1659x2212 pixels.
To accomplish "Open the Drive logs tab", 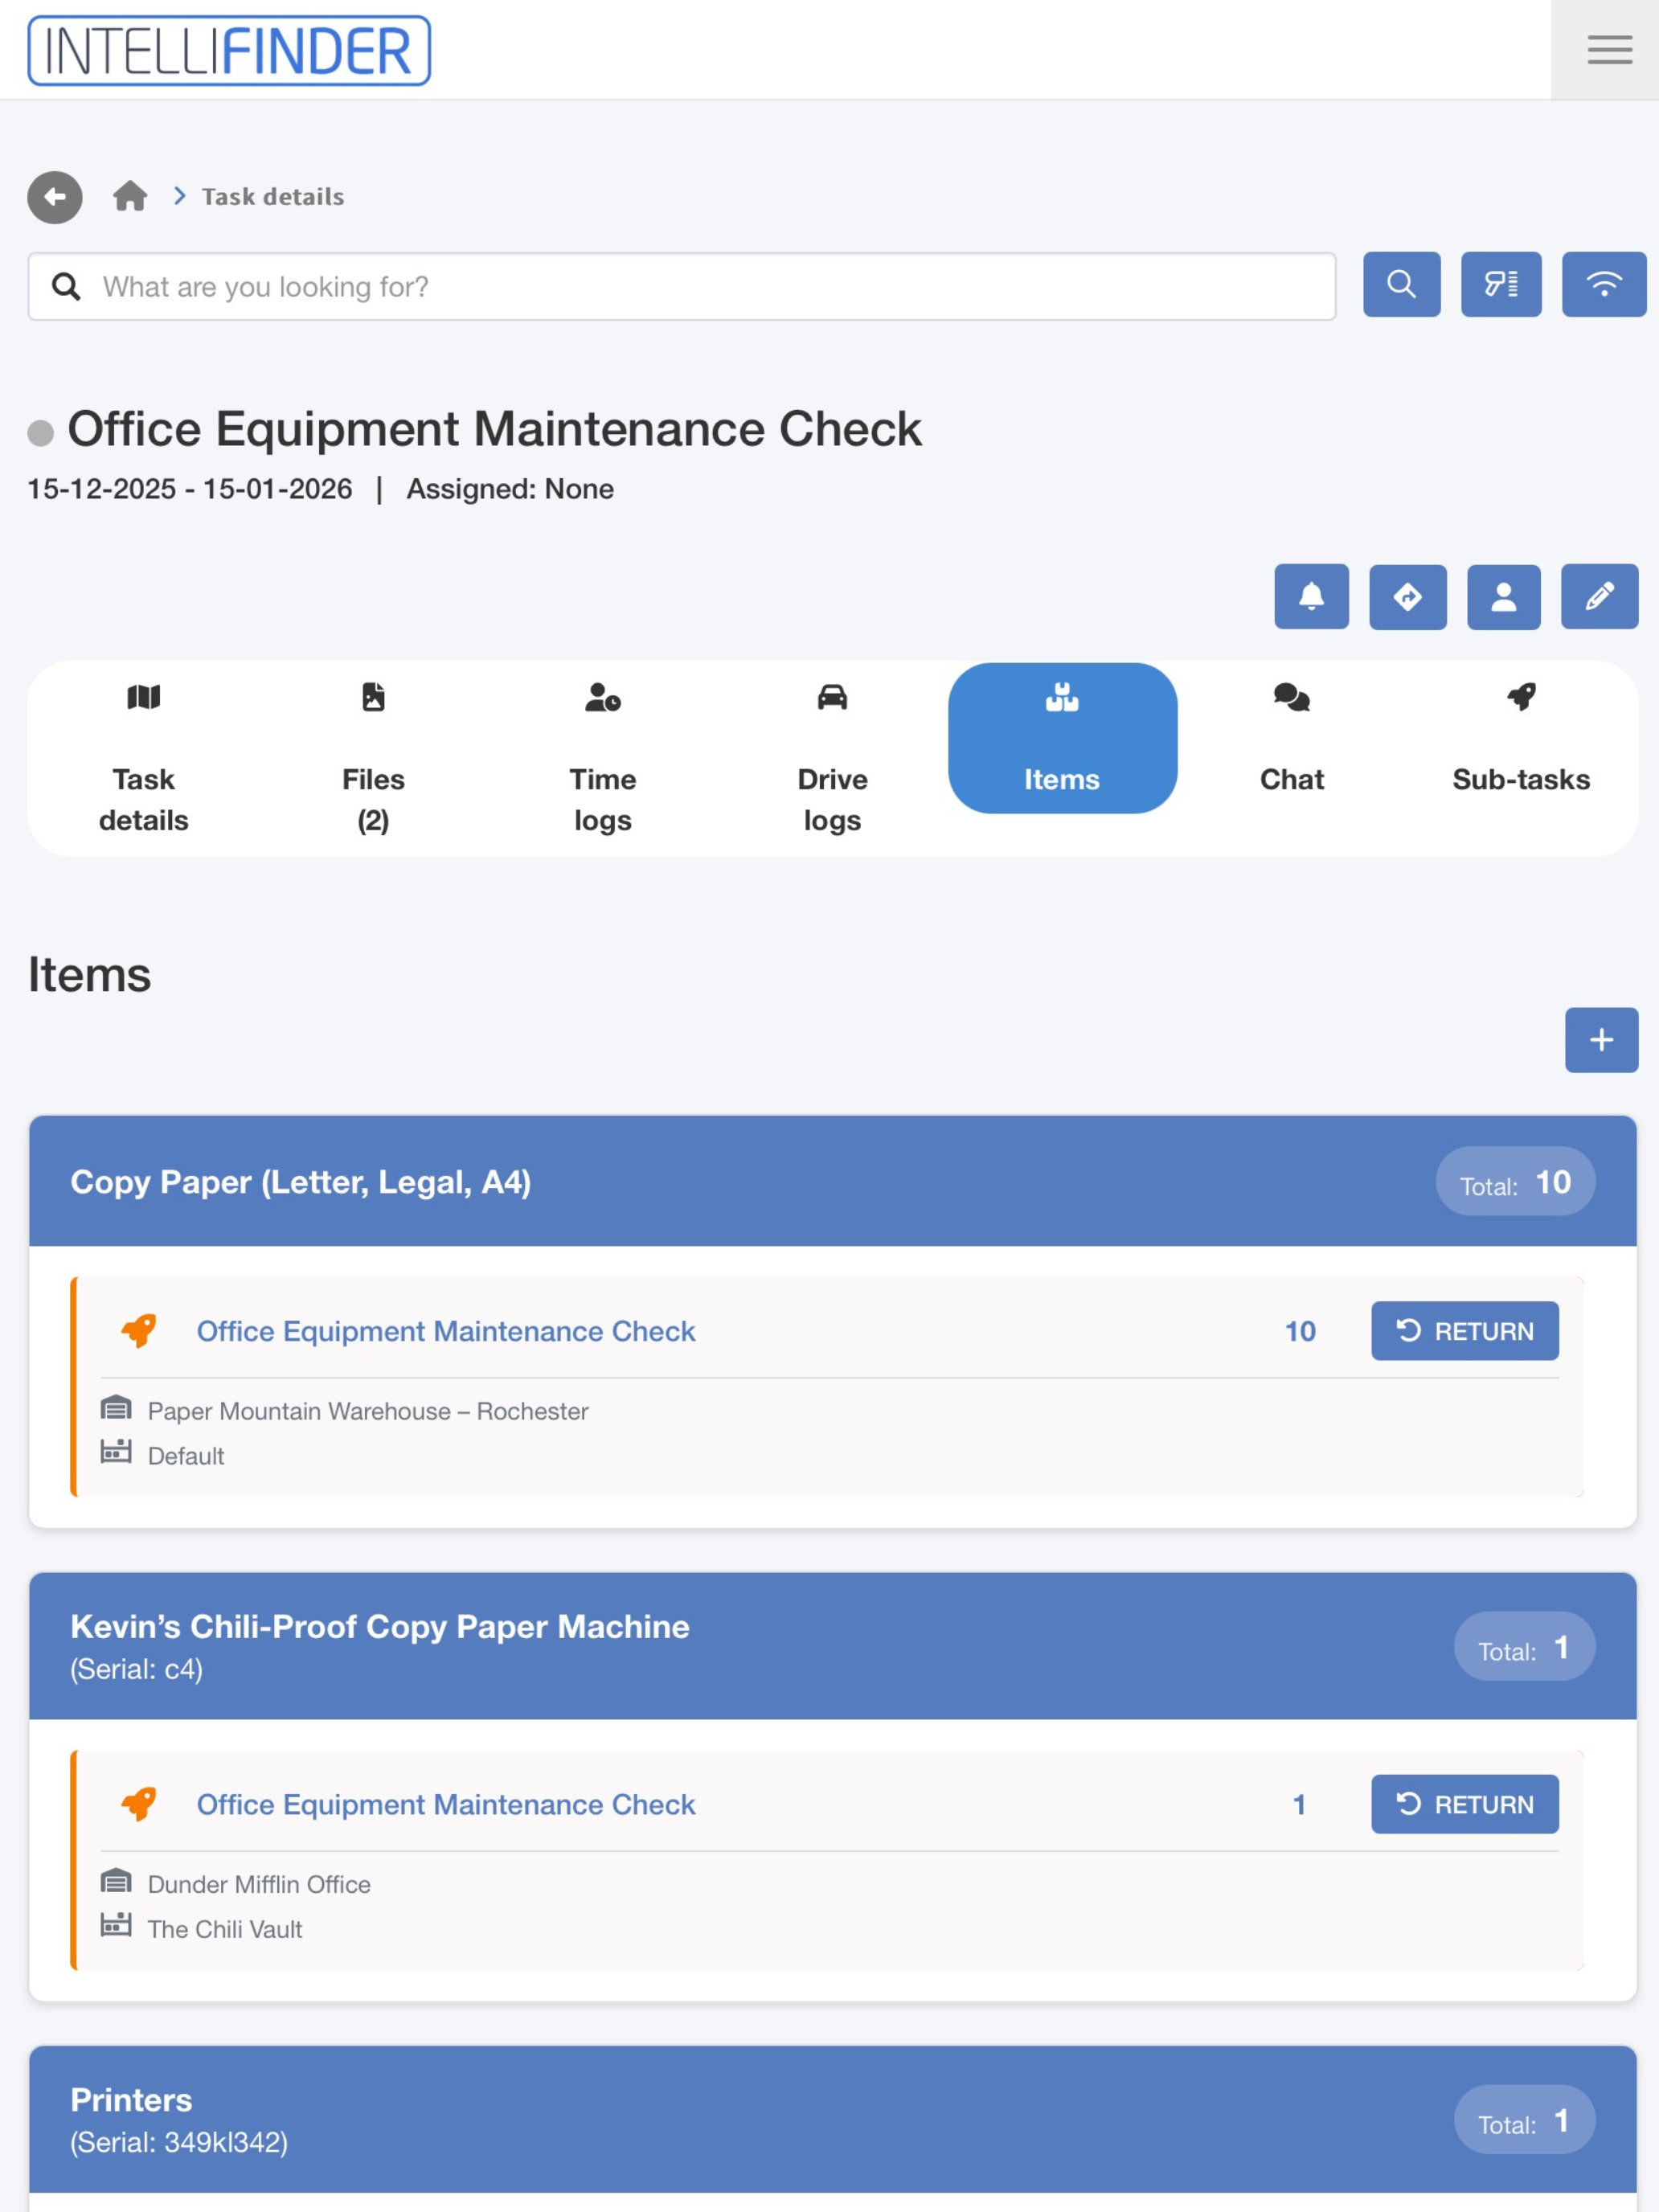I will coord(832,758).
